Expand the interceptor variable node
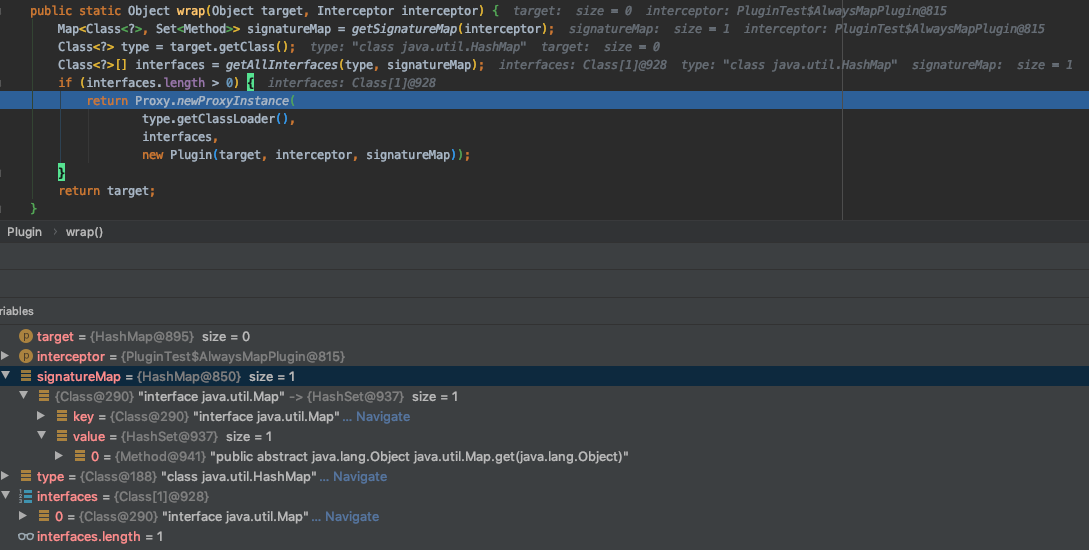Screen dimensions: 1089x550 coord(5,356)
